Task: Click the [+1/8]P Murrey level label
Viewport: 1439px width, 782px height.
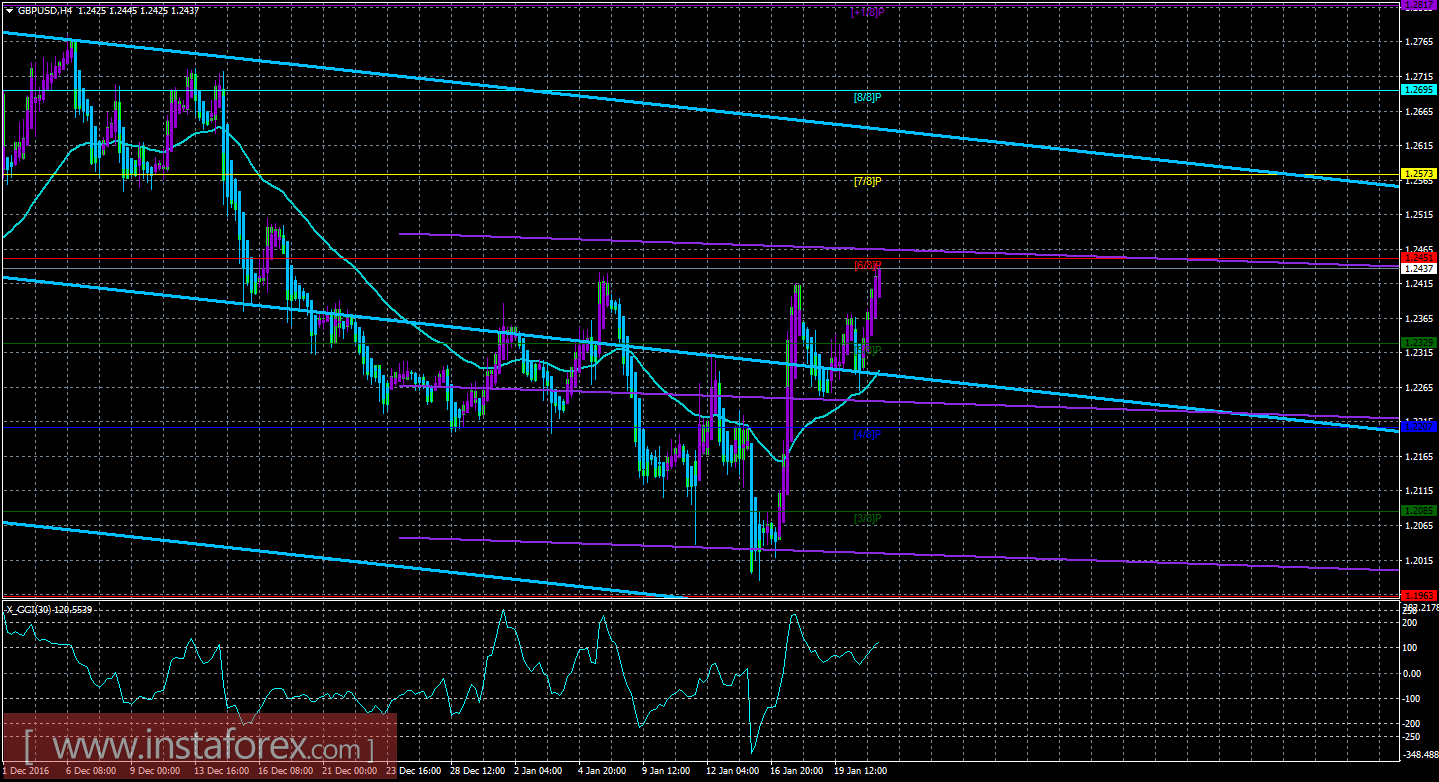Action: coord(866,12)
